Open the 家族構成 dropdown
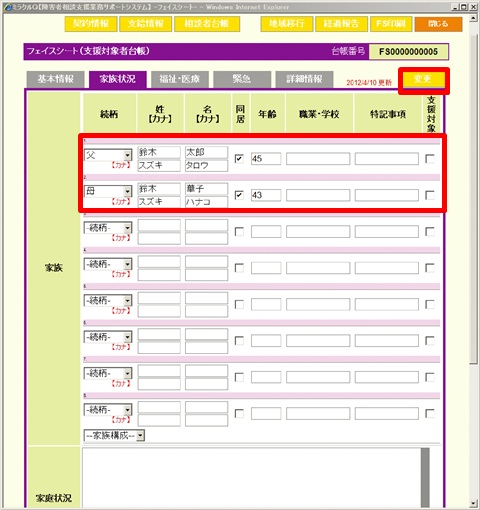This screenshot has width=480, height=510. point(114,435)
